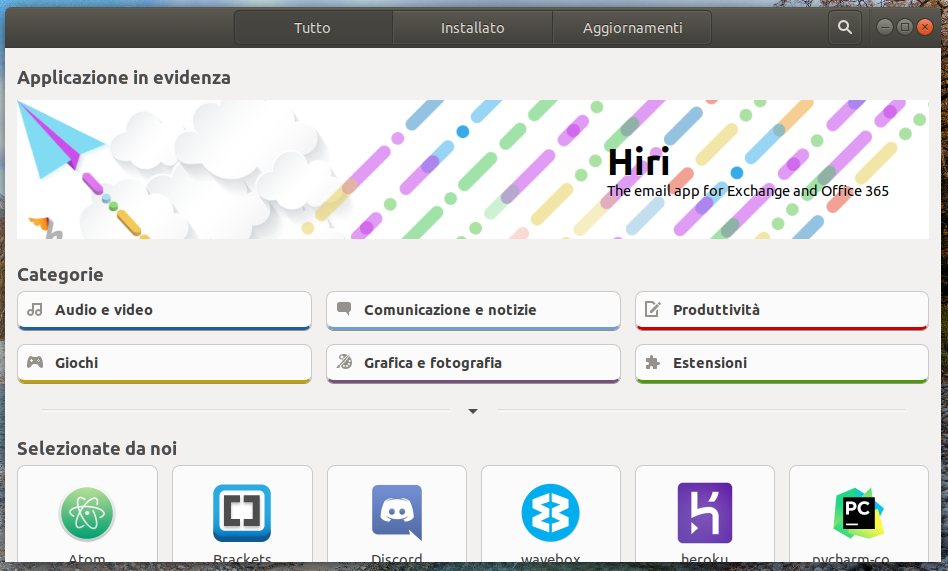Screen dimensions: 948x571
Task: Click the 'Categorie' heading
Action: tap(60, 275)
